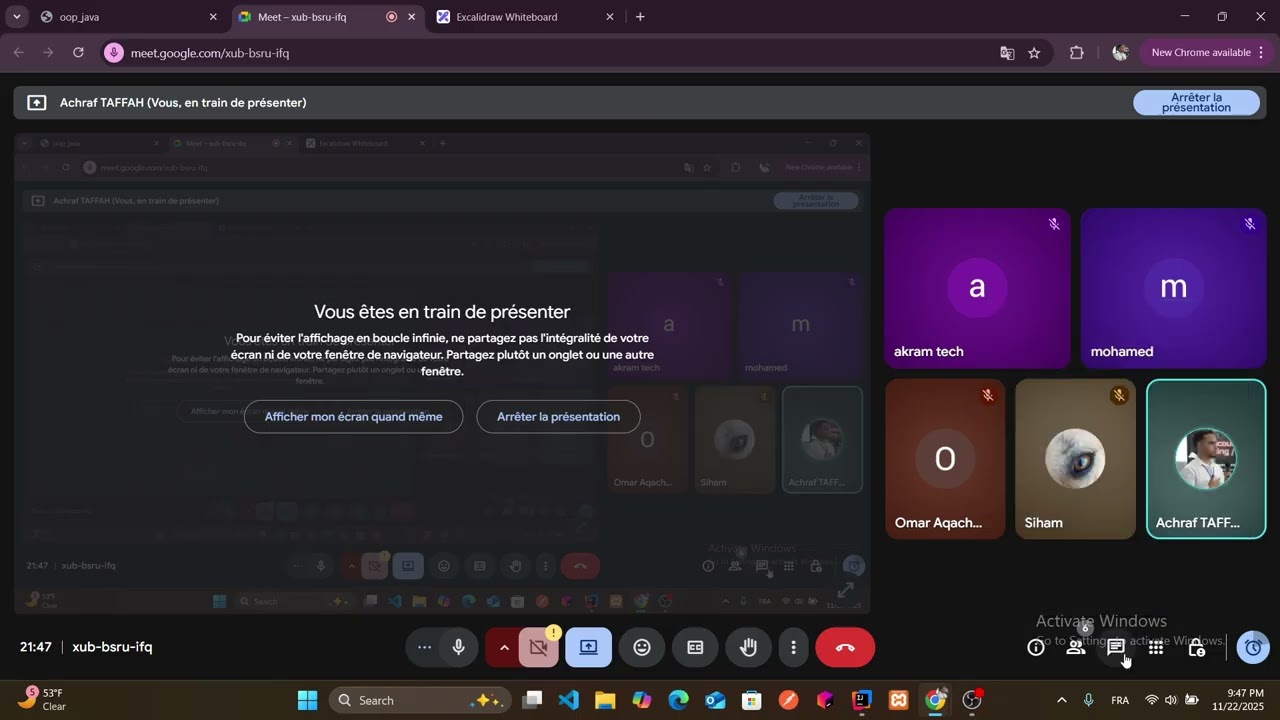Image resolution: width=1280 pixels, height=720 pixels.
Task: Open IntelliJ IDEA from taskbar
Action: [x=861, y=700]
